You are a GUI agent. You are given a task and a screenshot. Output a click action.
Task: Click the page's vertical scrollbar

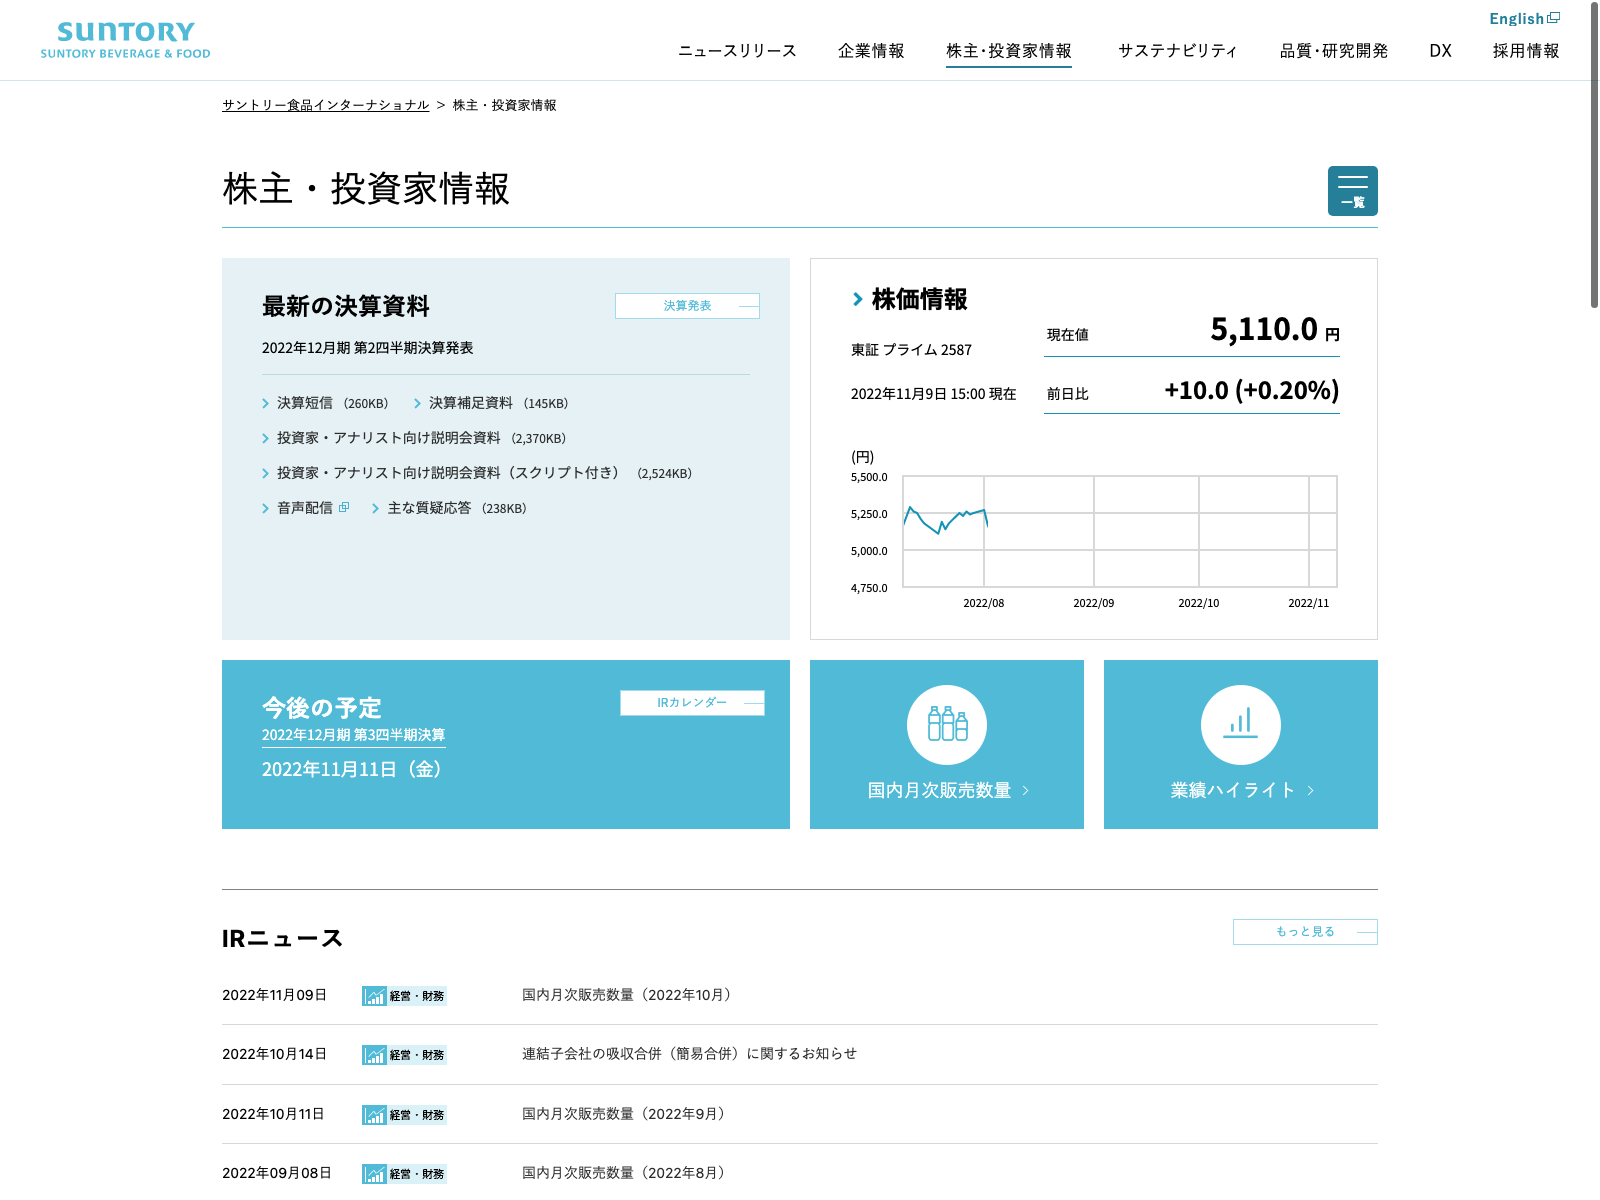tap(1594, 200)
